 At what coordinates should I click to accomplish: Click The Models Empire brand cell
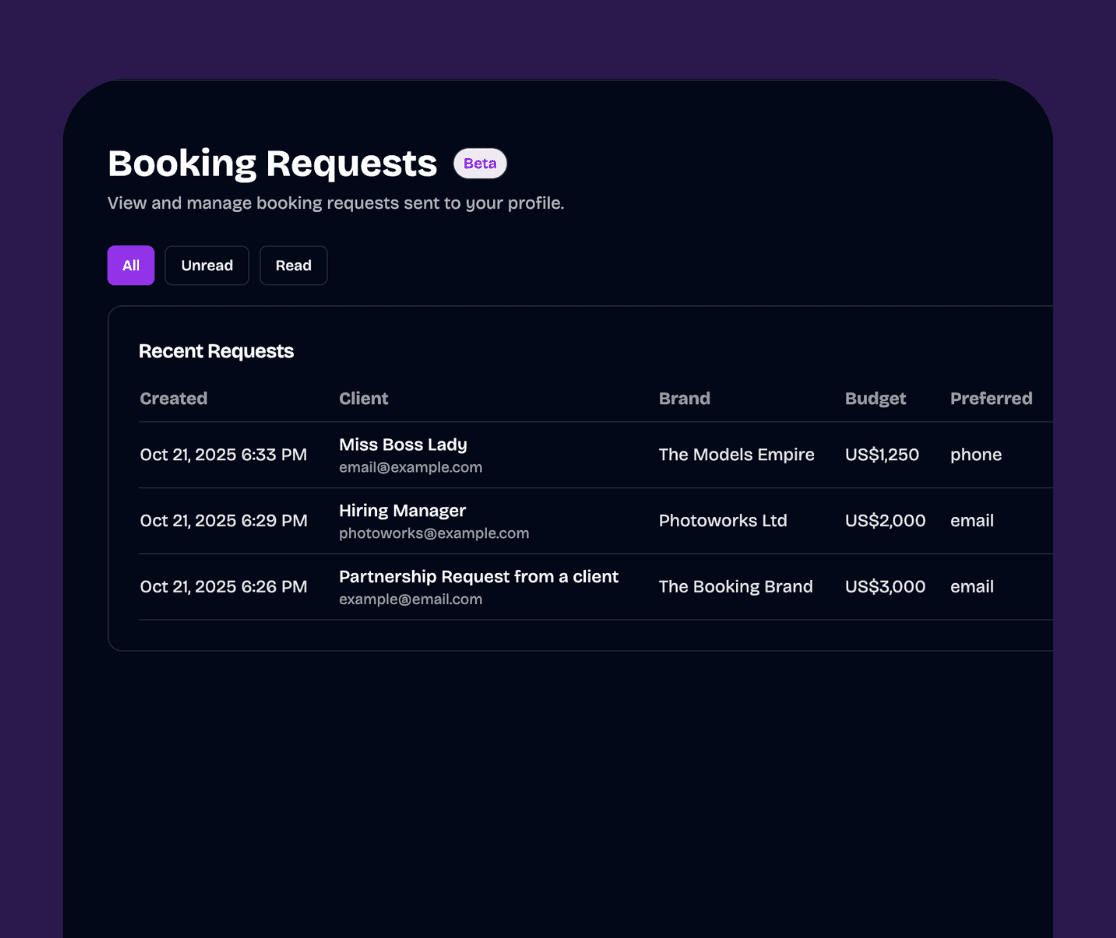[x=737, y=455]
